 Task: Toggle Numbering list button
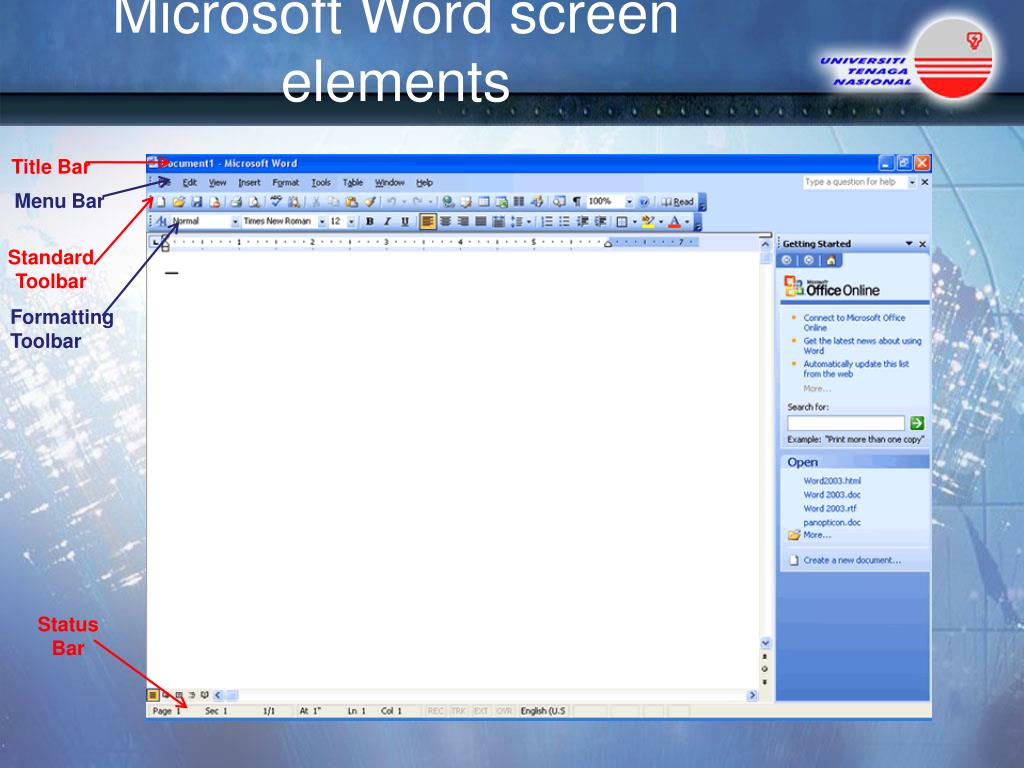coord(547,222)
